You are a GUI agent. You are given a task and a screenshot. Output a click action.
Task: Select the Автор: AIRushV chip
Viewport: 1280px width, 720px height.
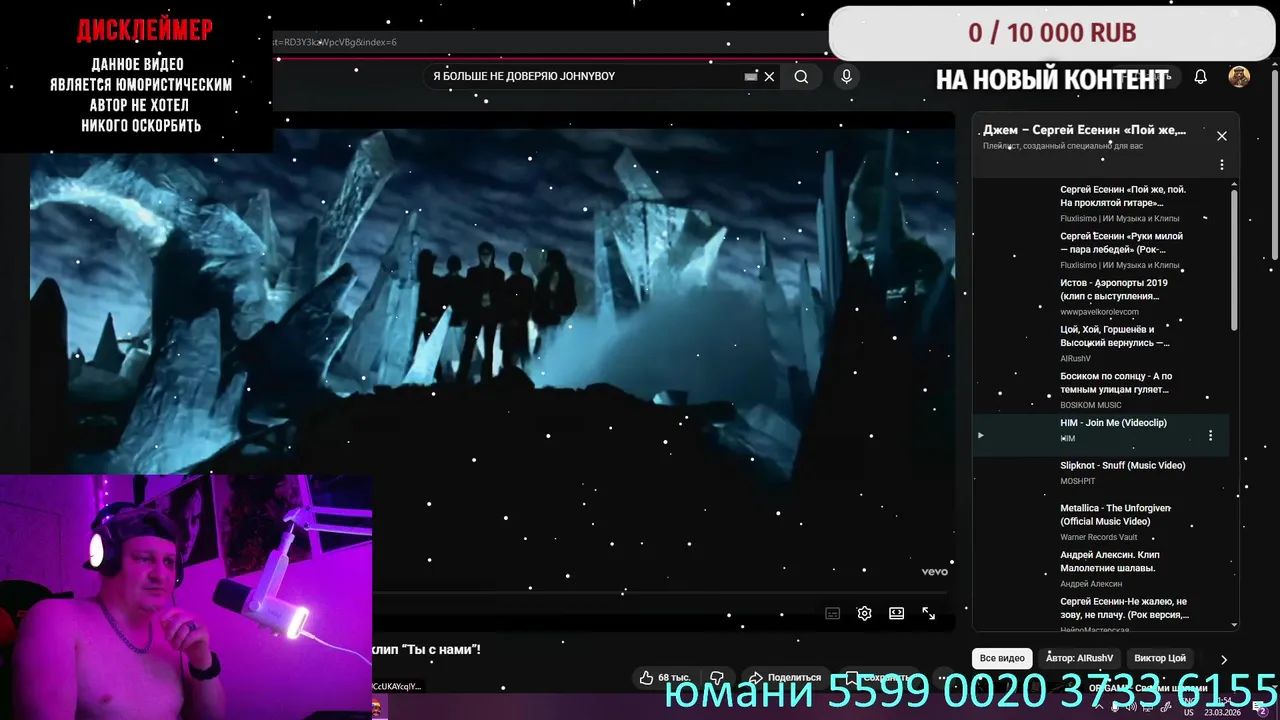1079,658
